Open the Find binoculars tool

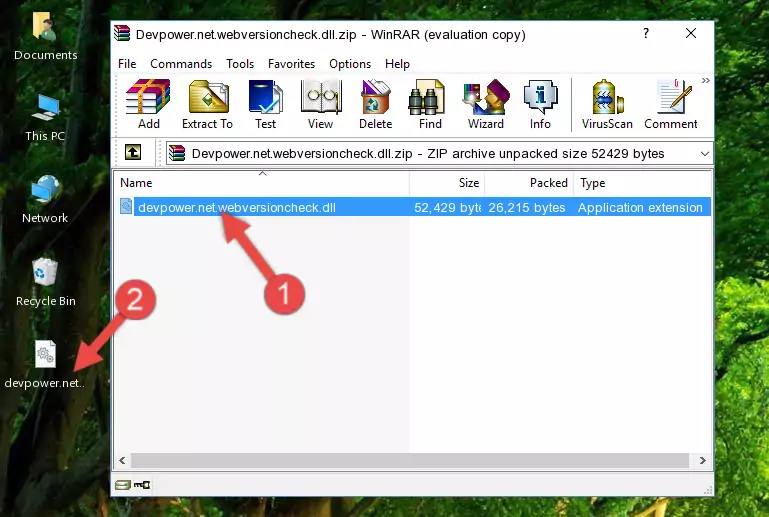(430, 104)
